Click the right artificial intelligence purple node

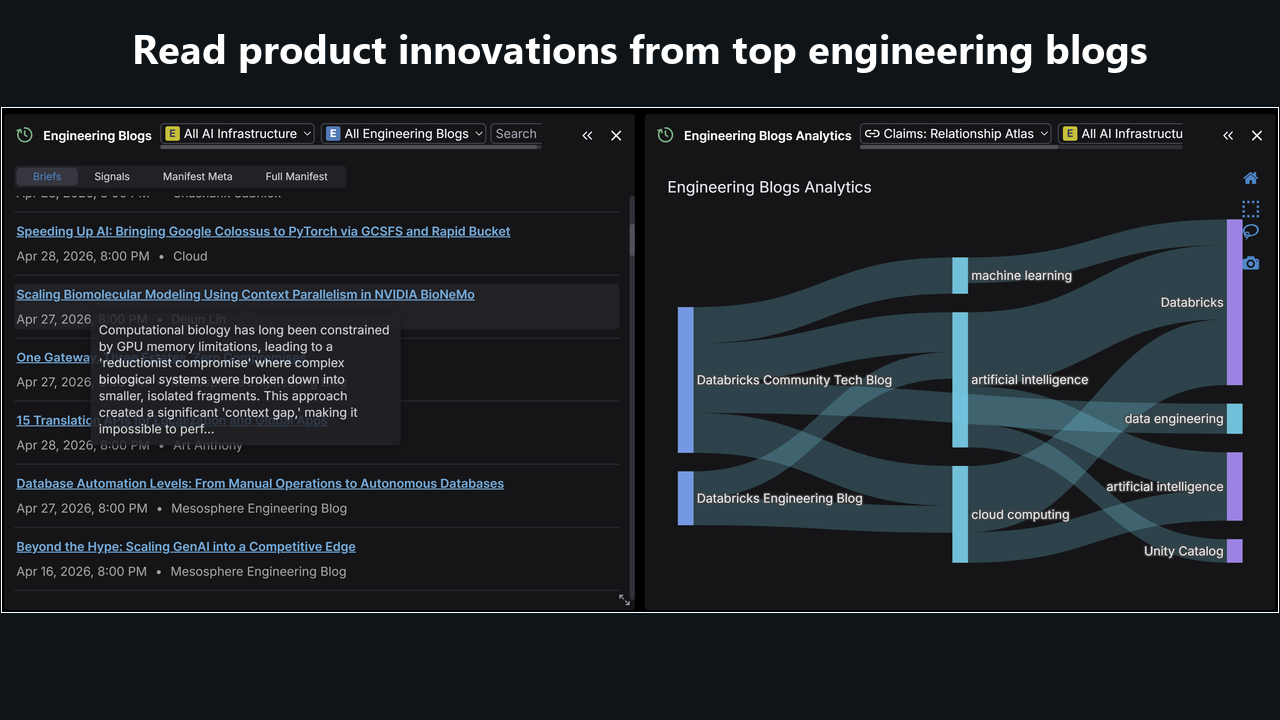1235,486
